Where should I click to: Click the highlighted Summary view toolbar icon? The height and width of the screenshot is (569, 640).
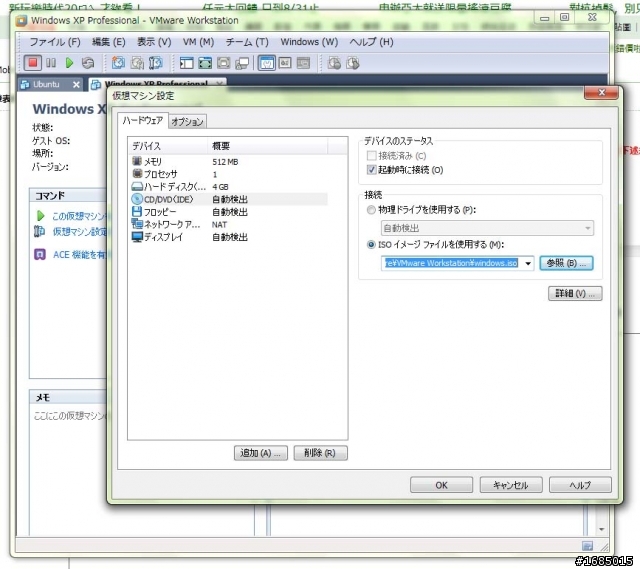[267, 63]
